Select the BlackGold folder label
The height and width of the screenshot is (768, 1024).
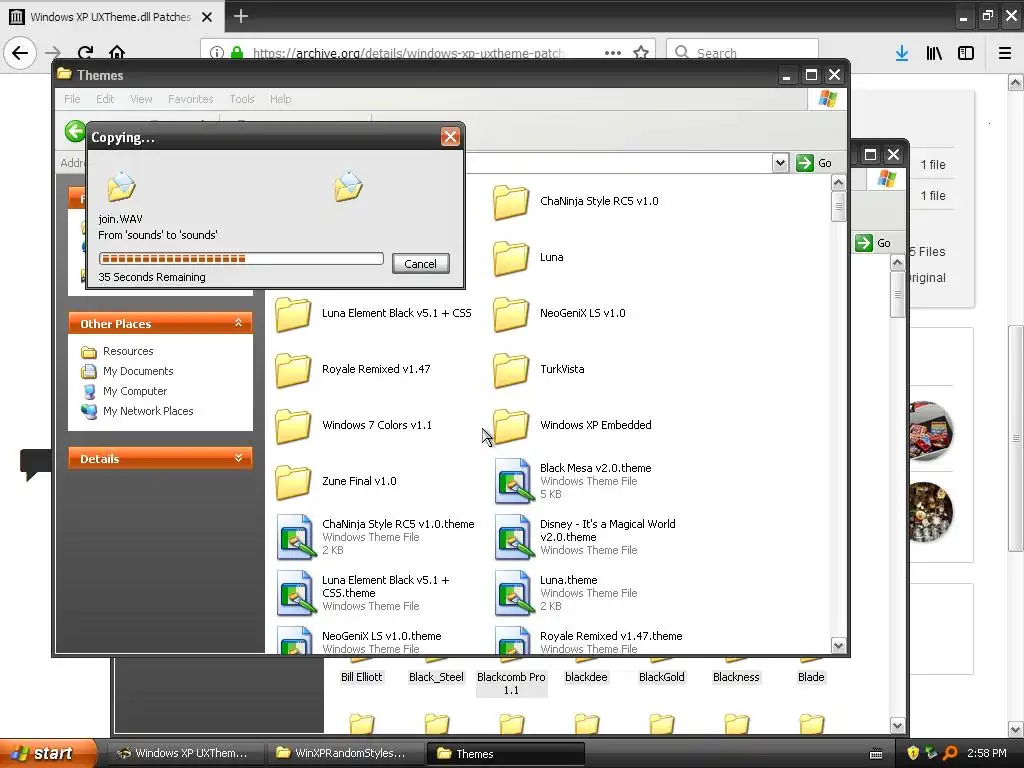(662, 677)
